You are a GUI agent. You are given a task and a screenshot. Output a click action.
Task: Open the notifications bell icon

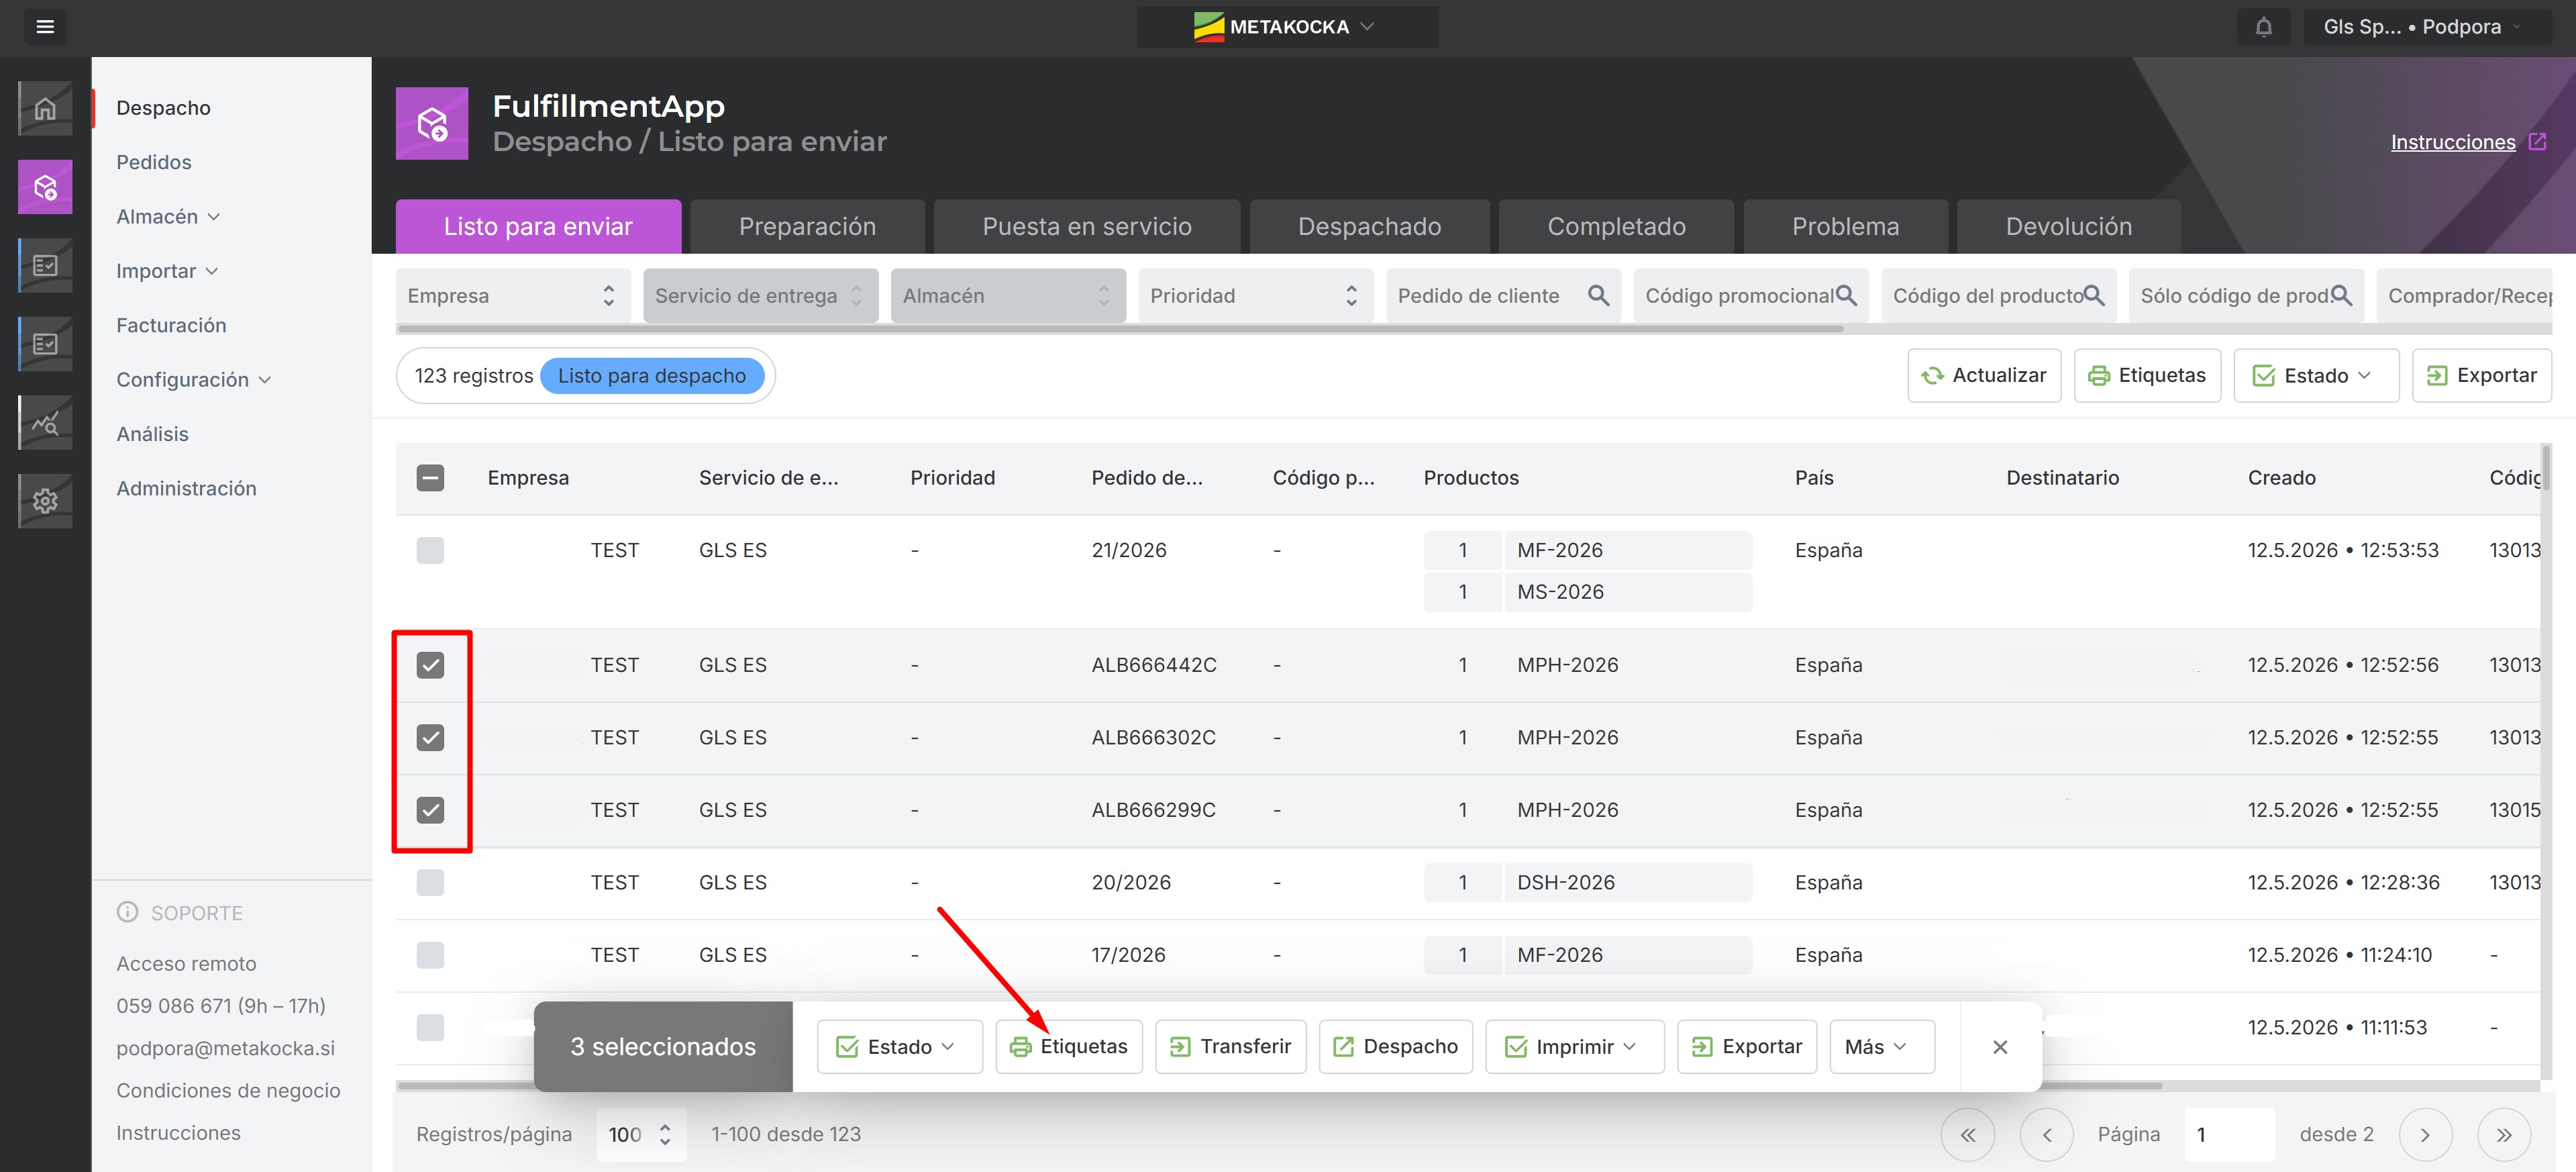pyautogui.click(x=2263, y=27)
